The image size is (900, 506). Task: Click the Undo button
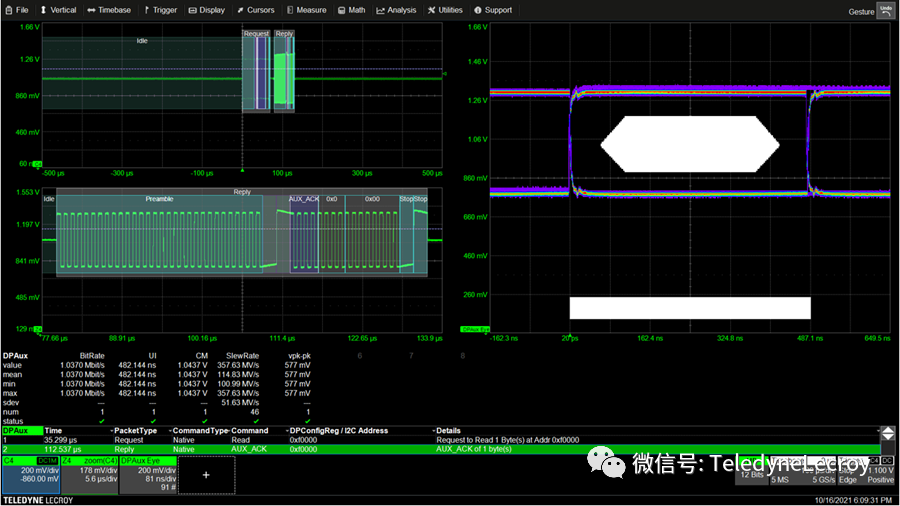pos(885,9)
